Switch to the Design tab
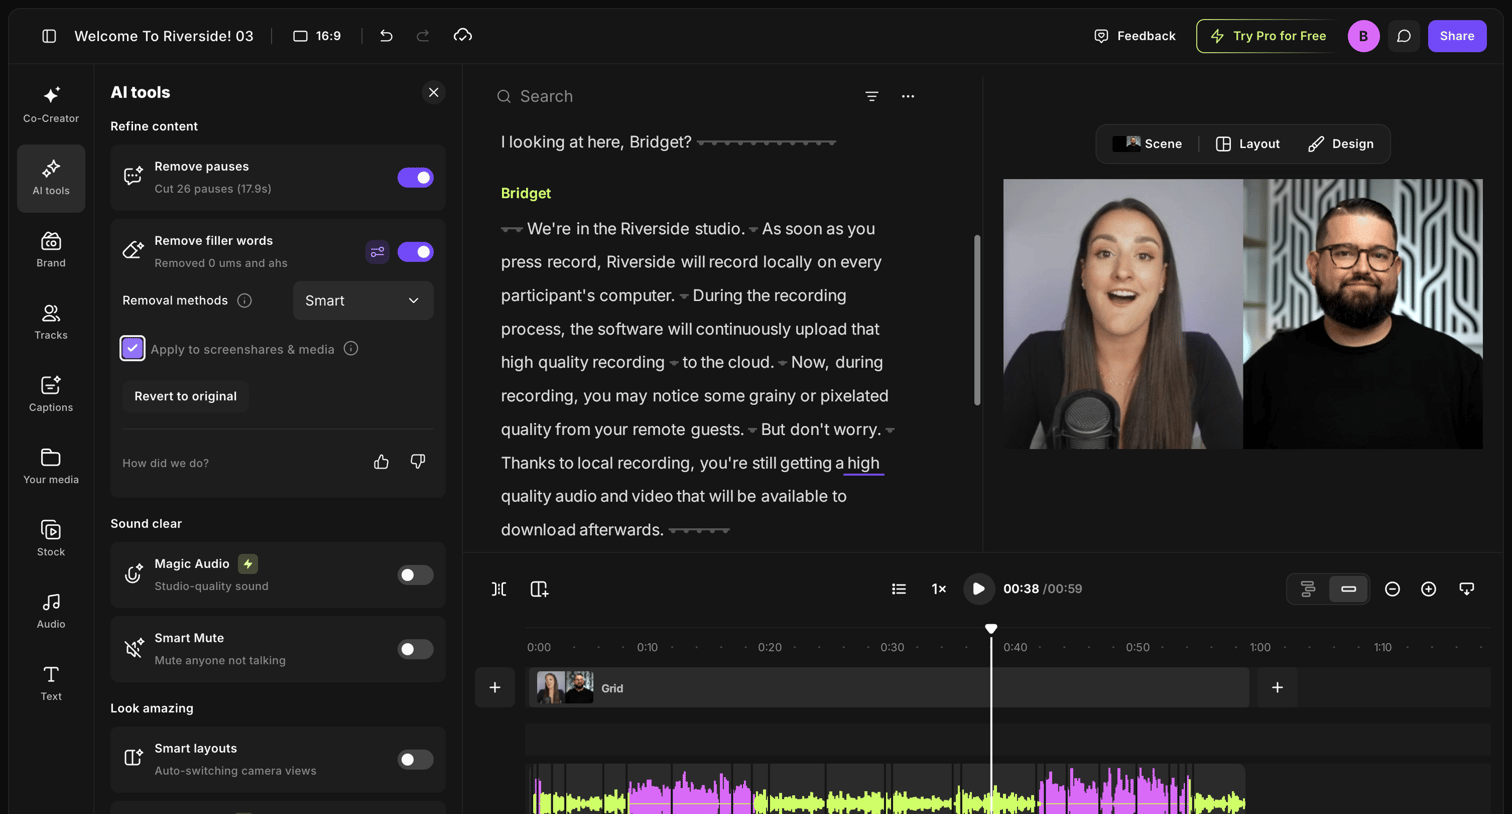Screen dimensions: 1512x814 1341,144
